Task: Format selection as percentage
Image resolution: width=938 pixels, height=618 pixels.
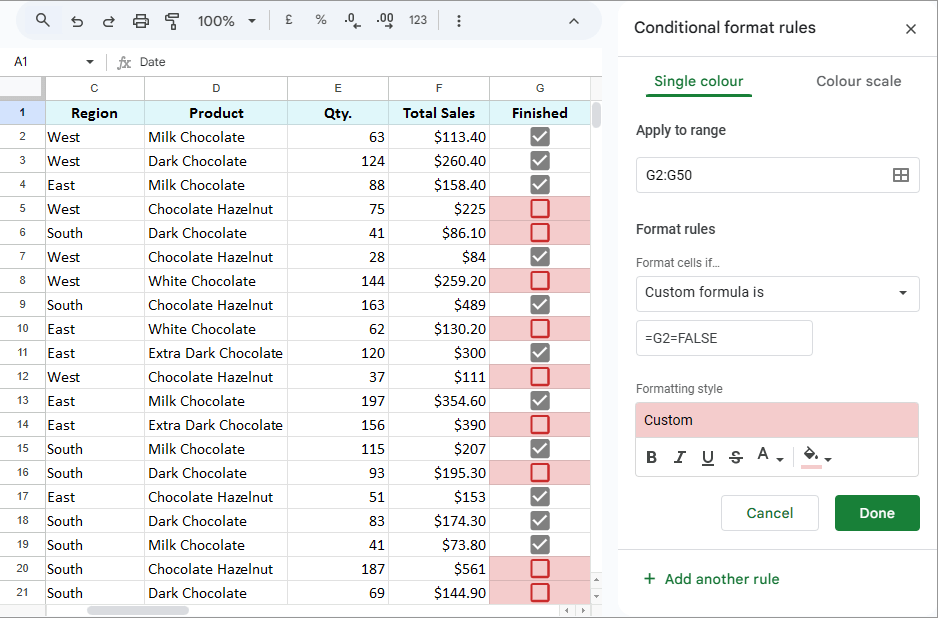Action: tap(320, 20)
